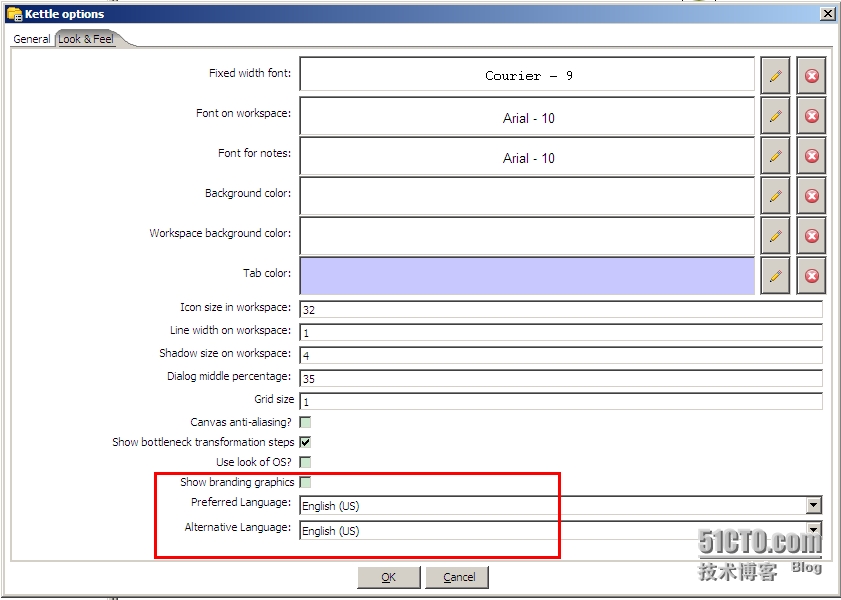Click the Cancel button
Screen dimensions: 841x600
pos(457,577)
